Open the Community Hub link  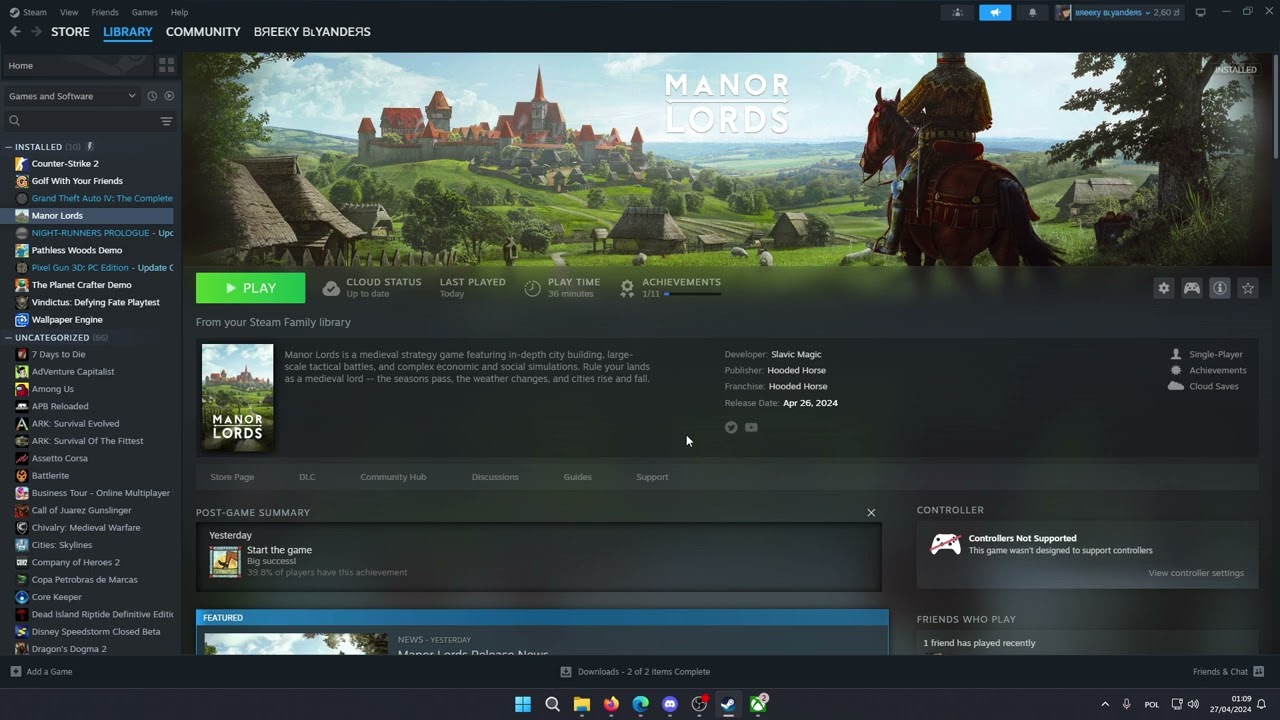click(393, 477)
